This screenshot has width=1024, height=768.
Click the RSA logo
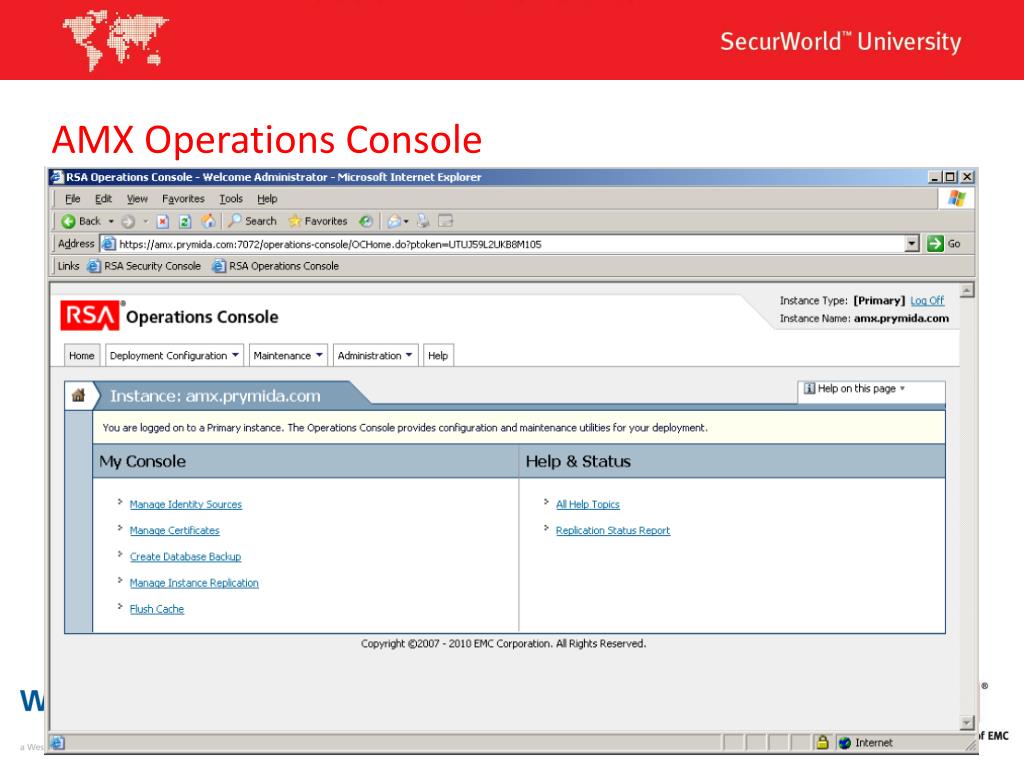point(89,316)
